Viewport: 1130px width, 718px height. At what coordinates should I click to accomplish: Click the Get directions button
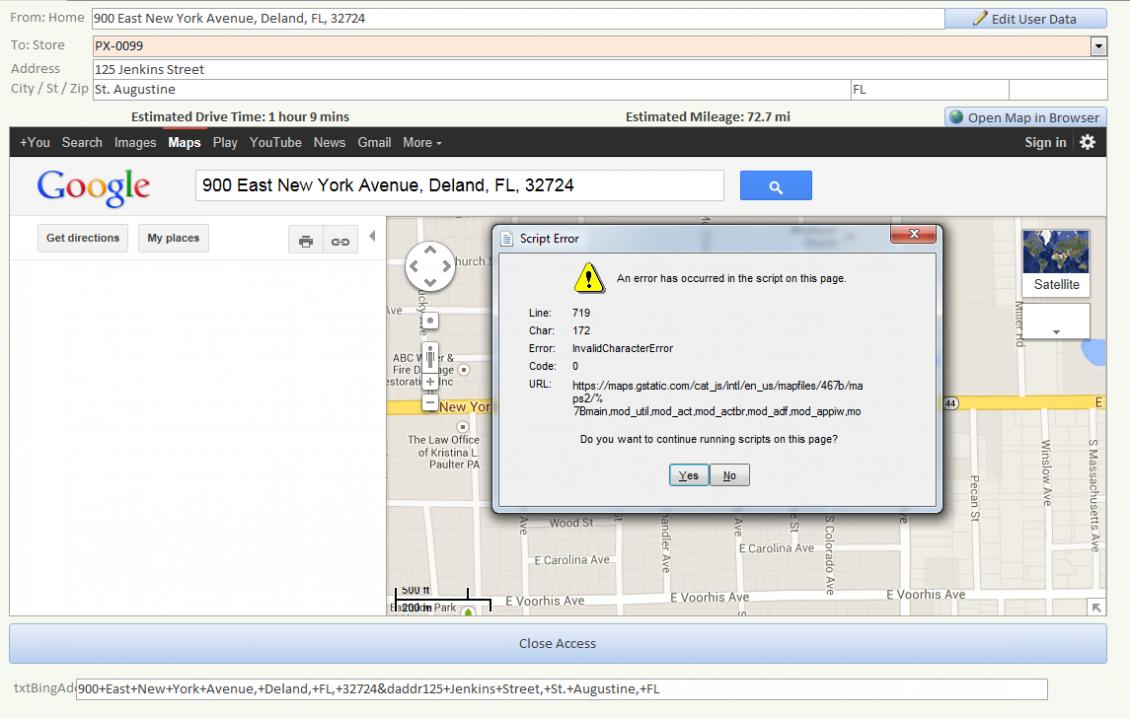[83, 238]
